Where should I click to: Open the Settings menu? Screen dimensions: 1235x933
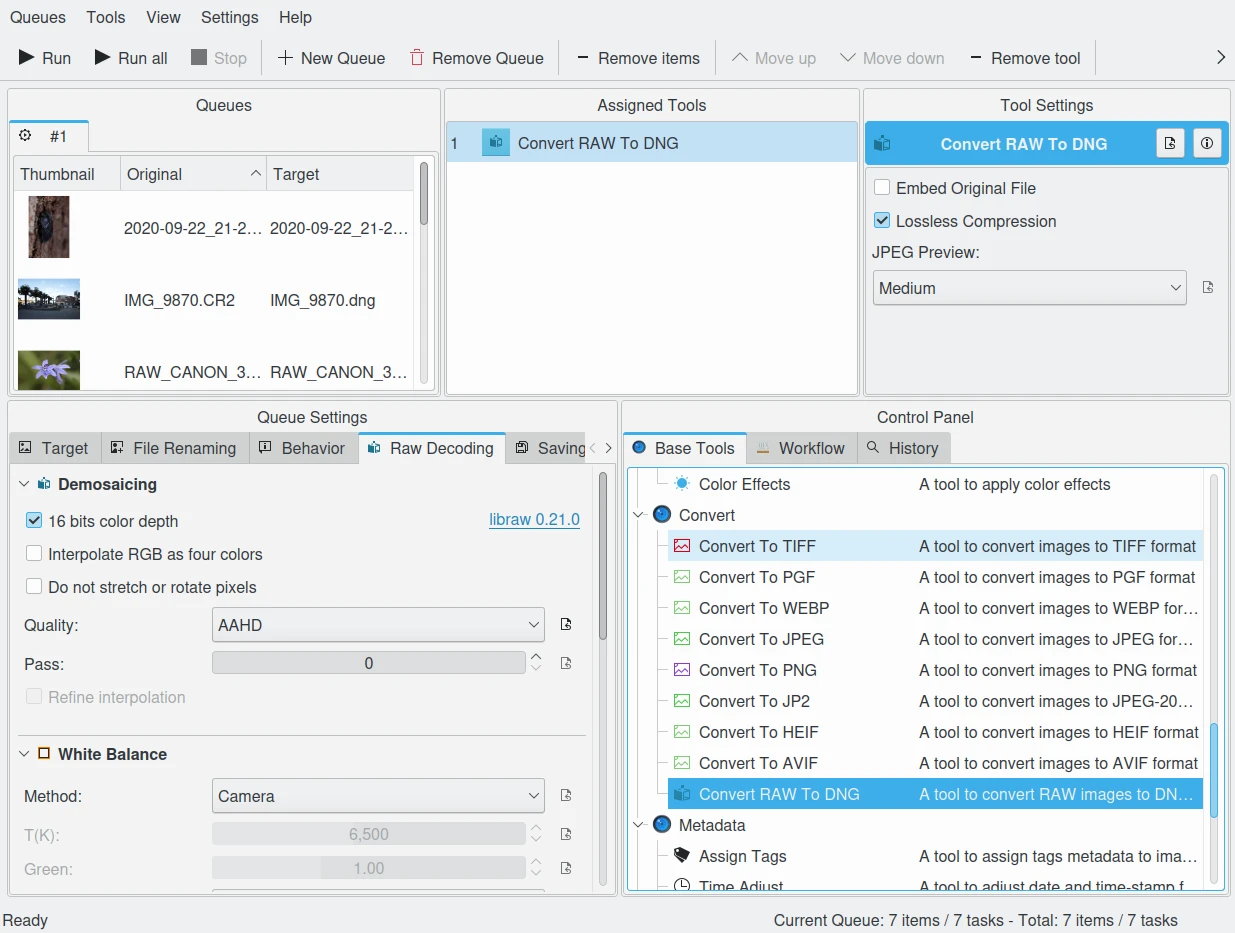pos(229,17)
